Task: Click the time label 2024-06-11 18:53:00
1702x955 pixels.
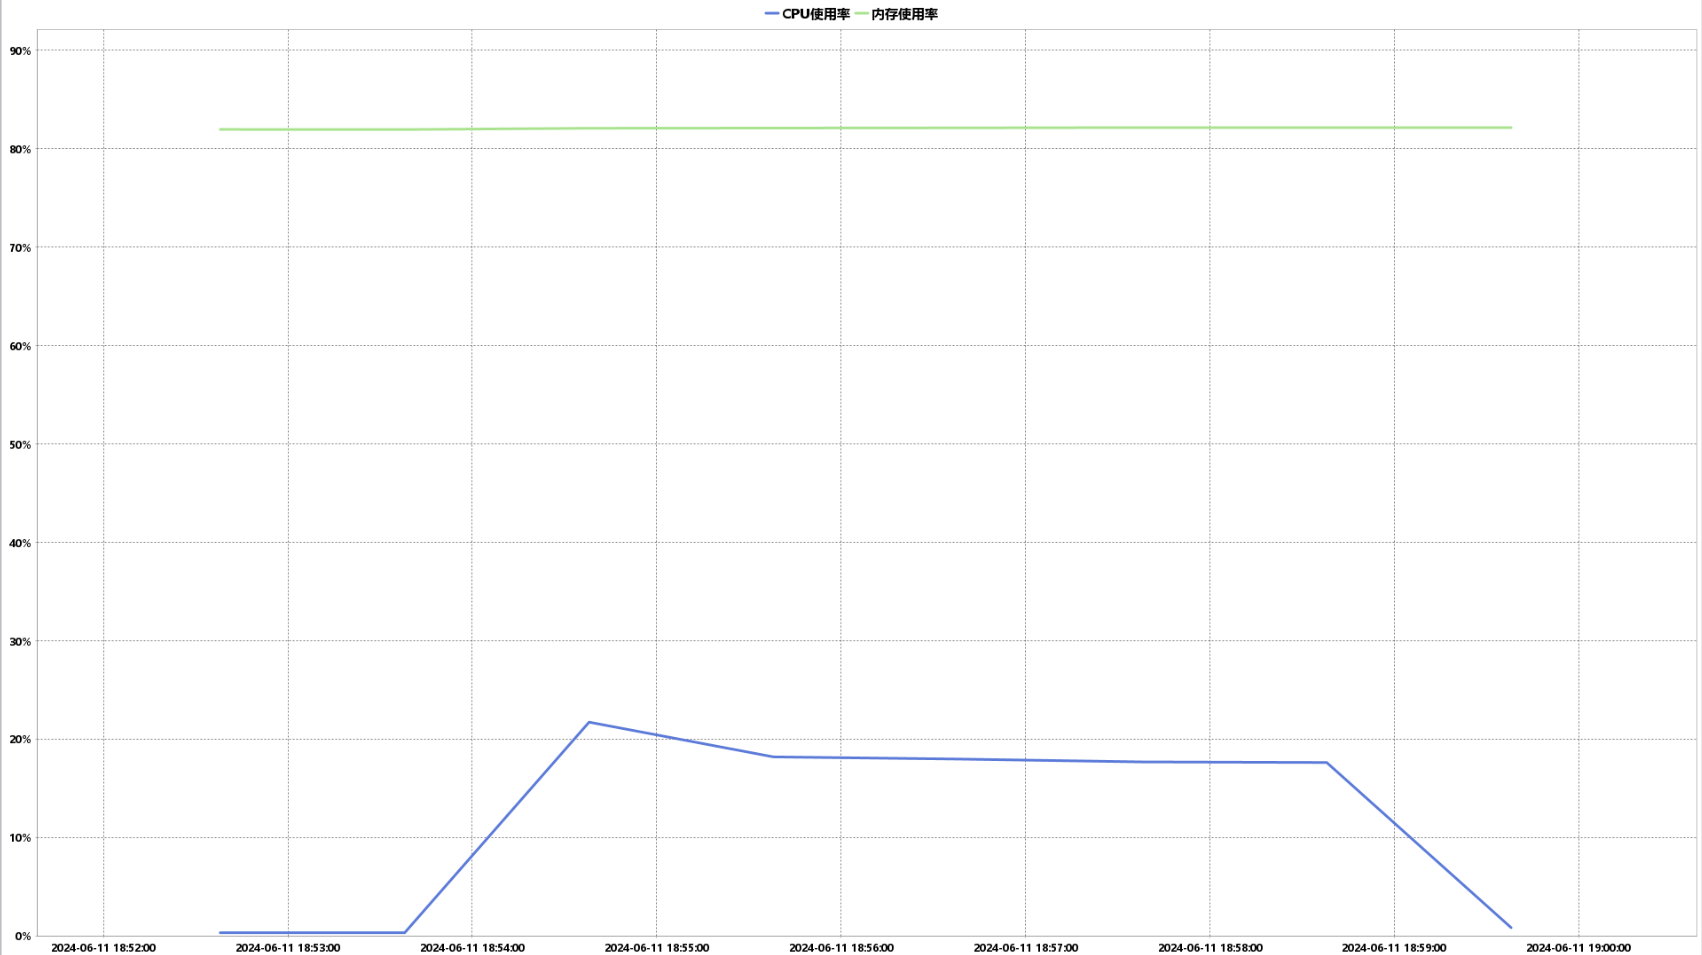Action: (x=288, y=948)
